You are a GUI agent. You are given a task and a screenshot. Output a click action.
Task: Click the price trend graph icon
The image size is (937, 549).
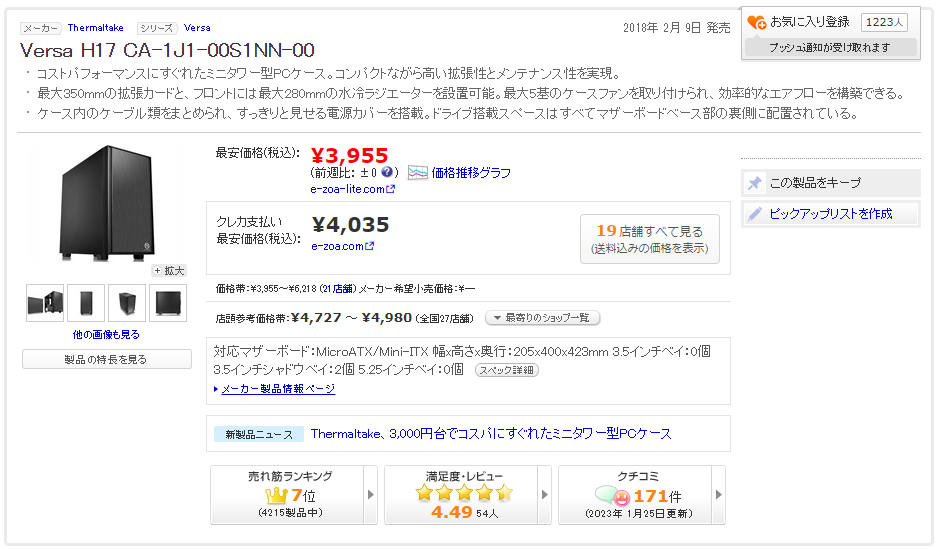417,173
